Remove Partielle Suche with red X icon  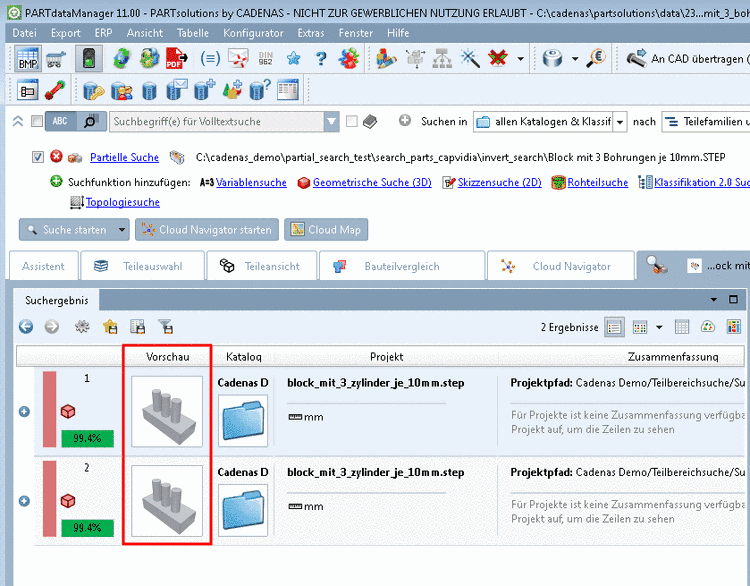(x=56, y=157)
